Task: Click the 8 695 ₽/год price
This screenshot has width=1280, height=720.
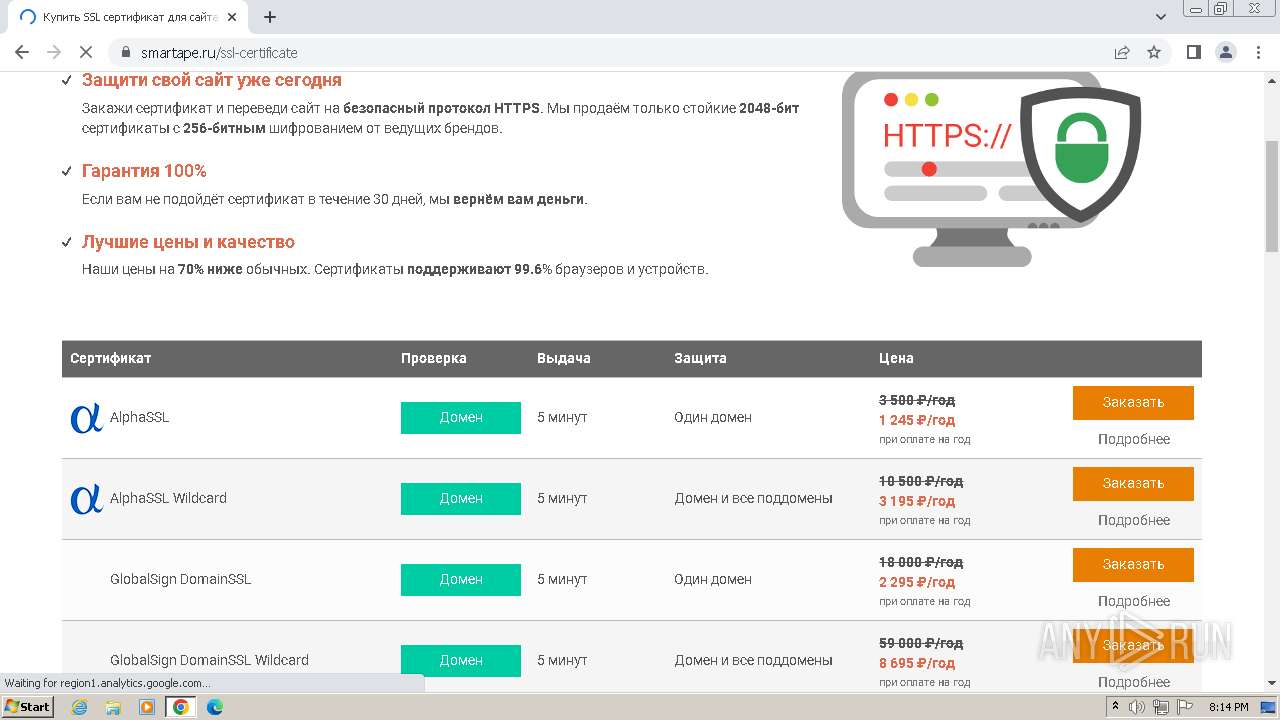Action: click(x=917, y=663)
